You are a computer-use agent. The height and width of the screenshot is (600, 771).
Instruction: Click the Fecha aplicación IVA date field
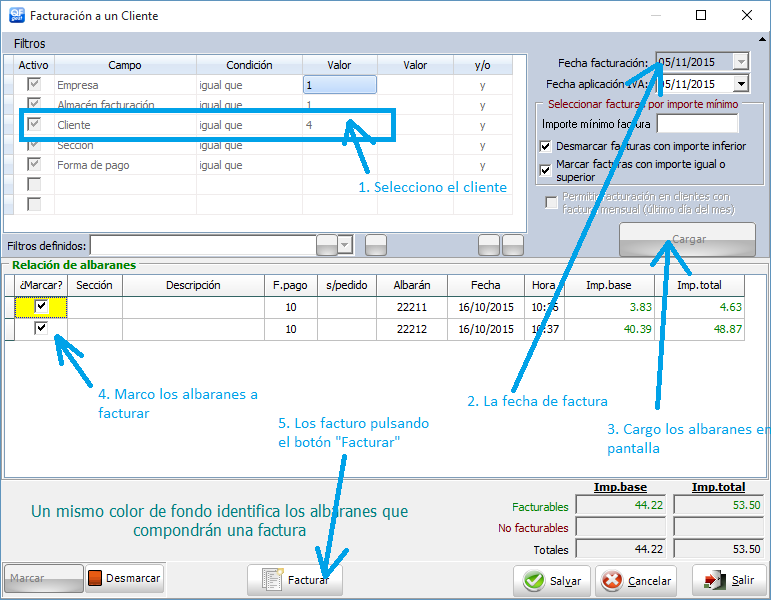tap(695, 84)
